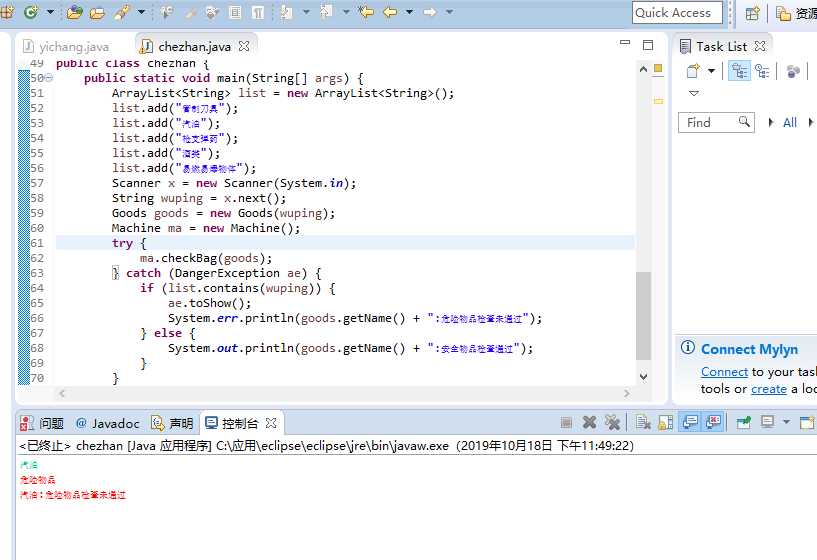Click the Terminate console icon
Screen dimensions: 817x560
[x=566, y=422]
